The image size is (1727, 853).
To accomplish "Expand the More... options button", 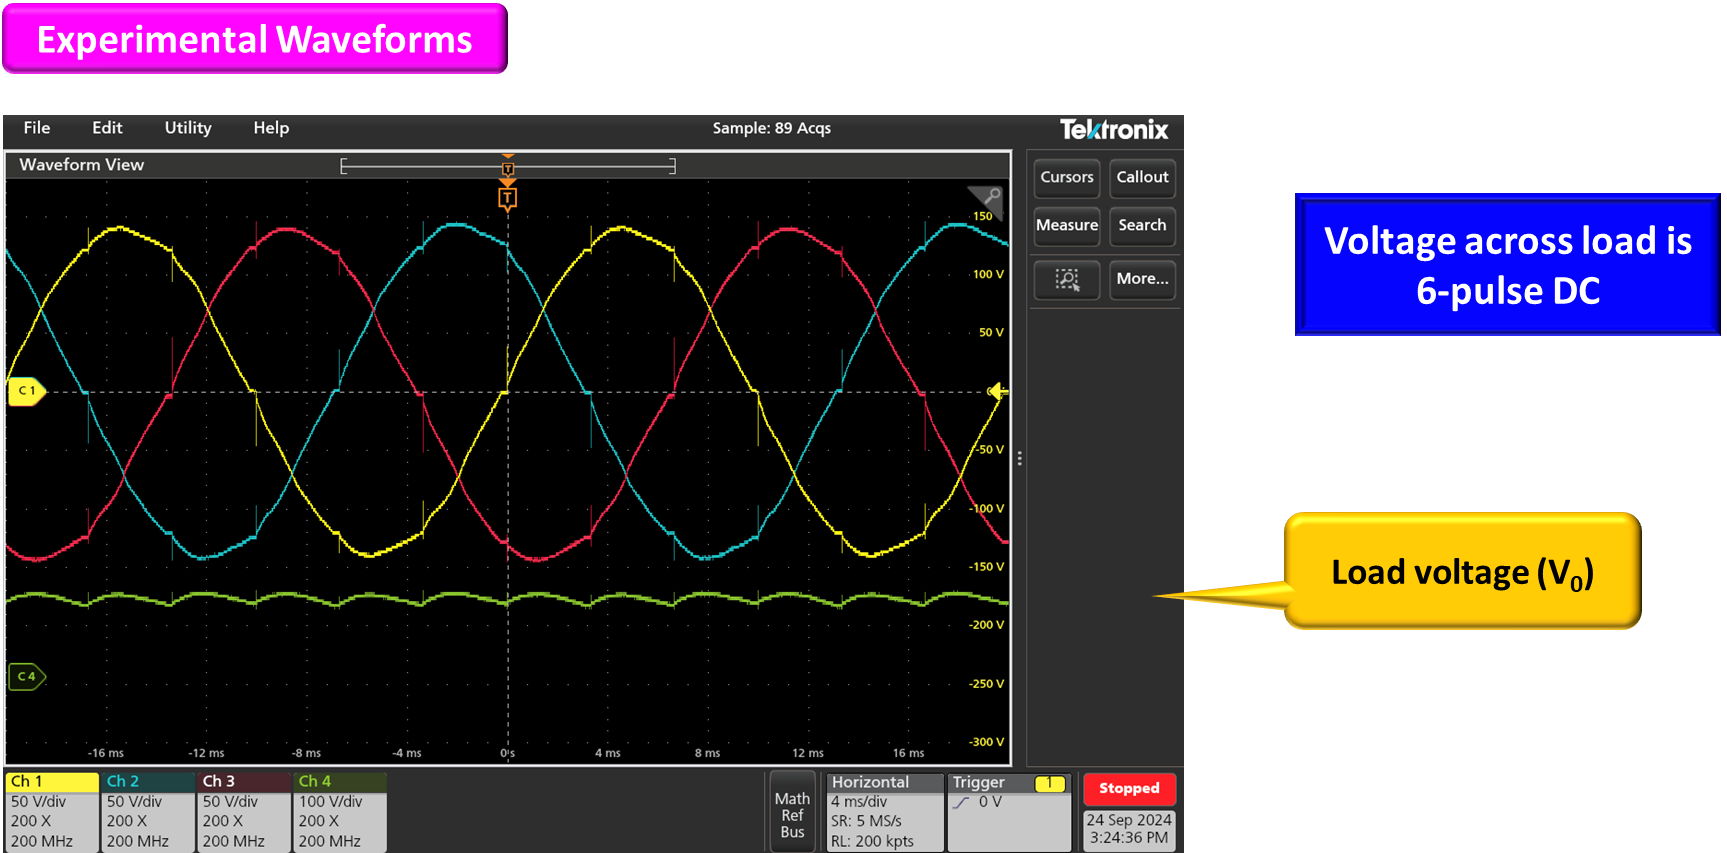I will pos(1142,279).
